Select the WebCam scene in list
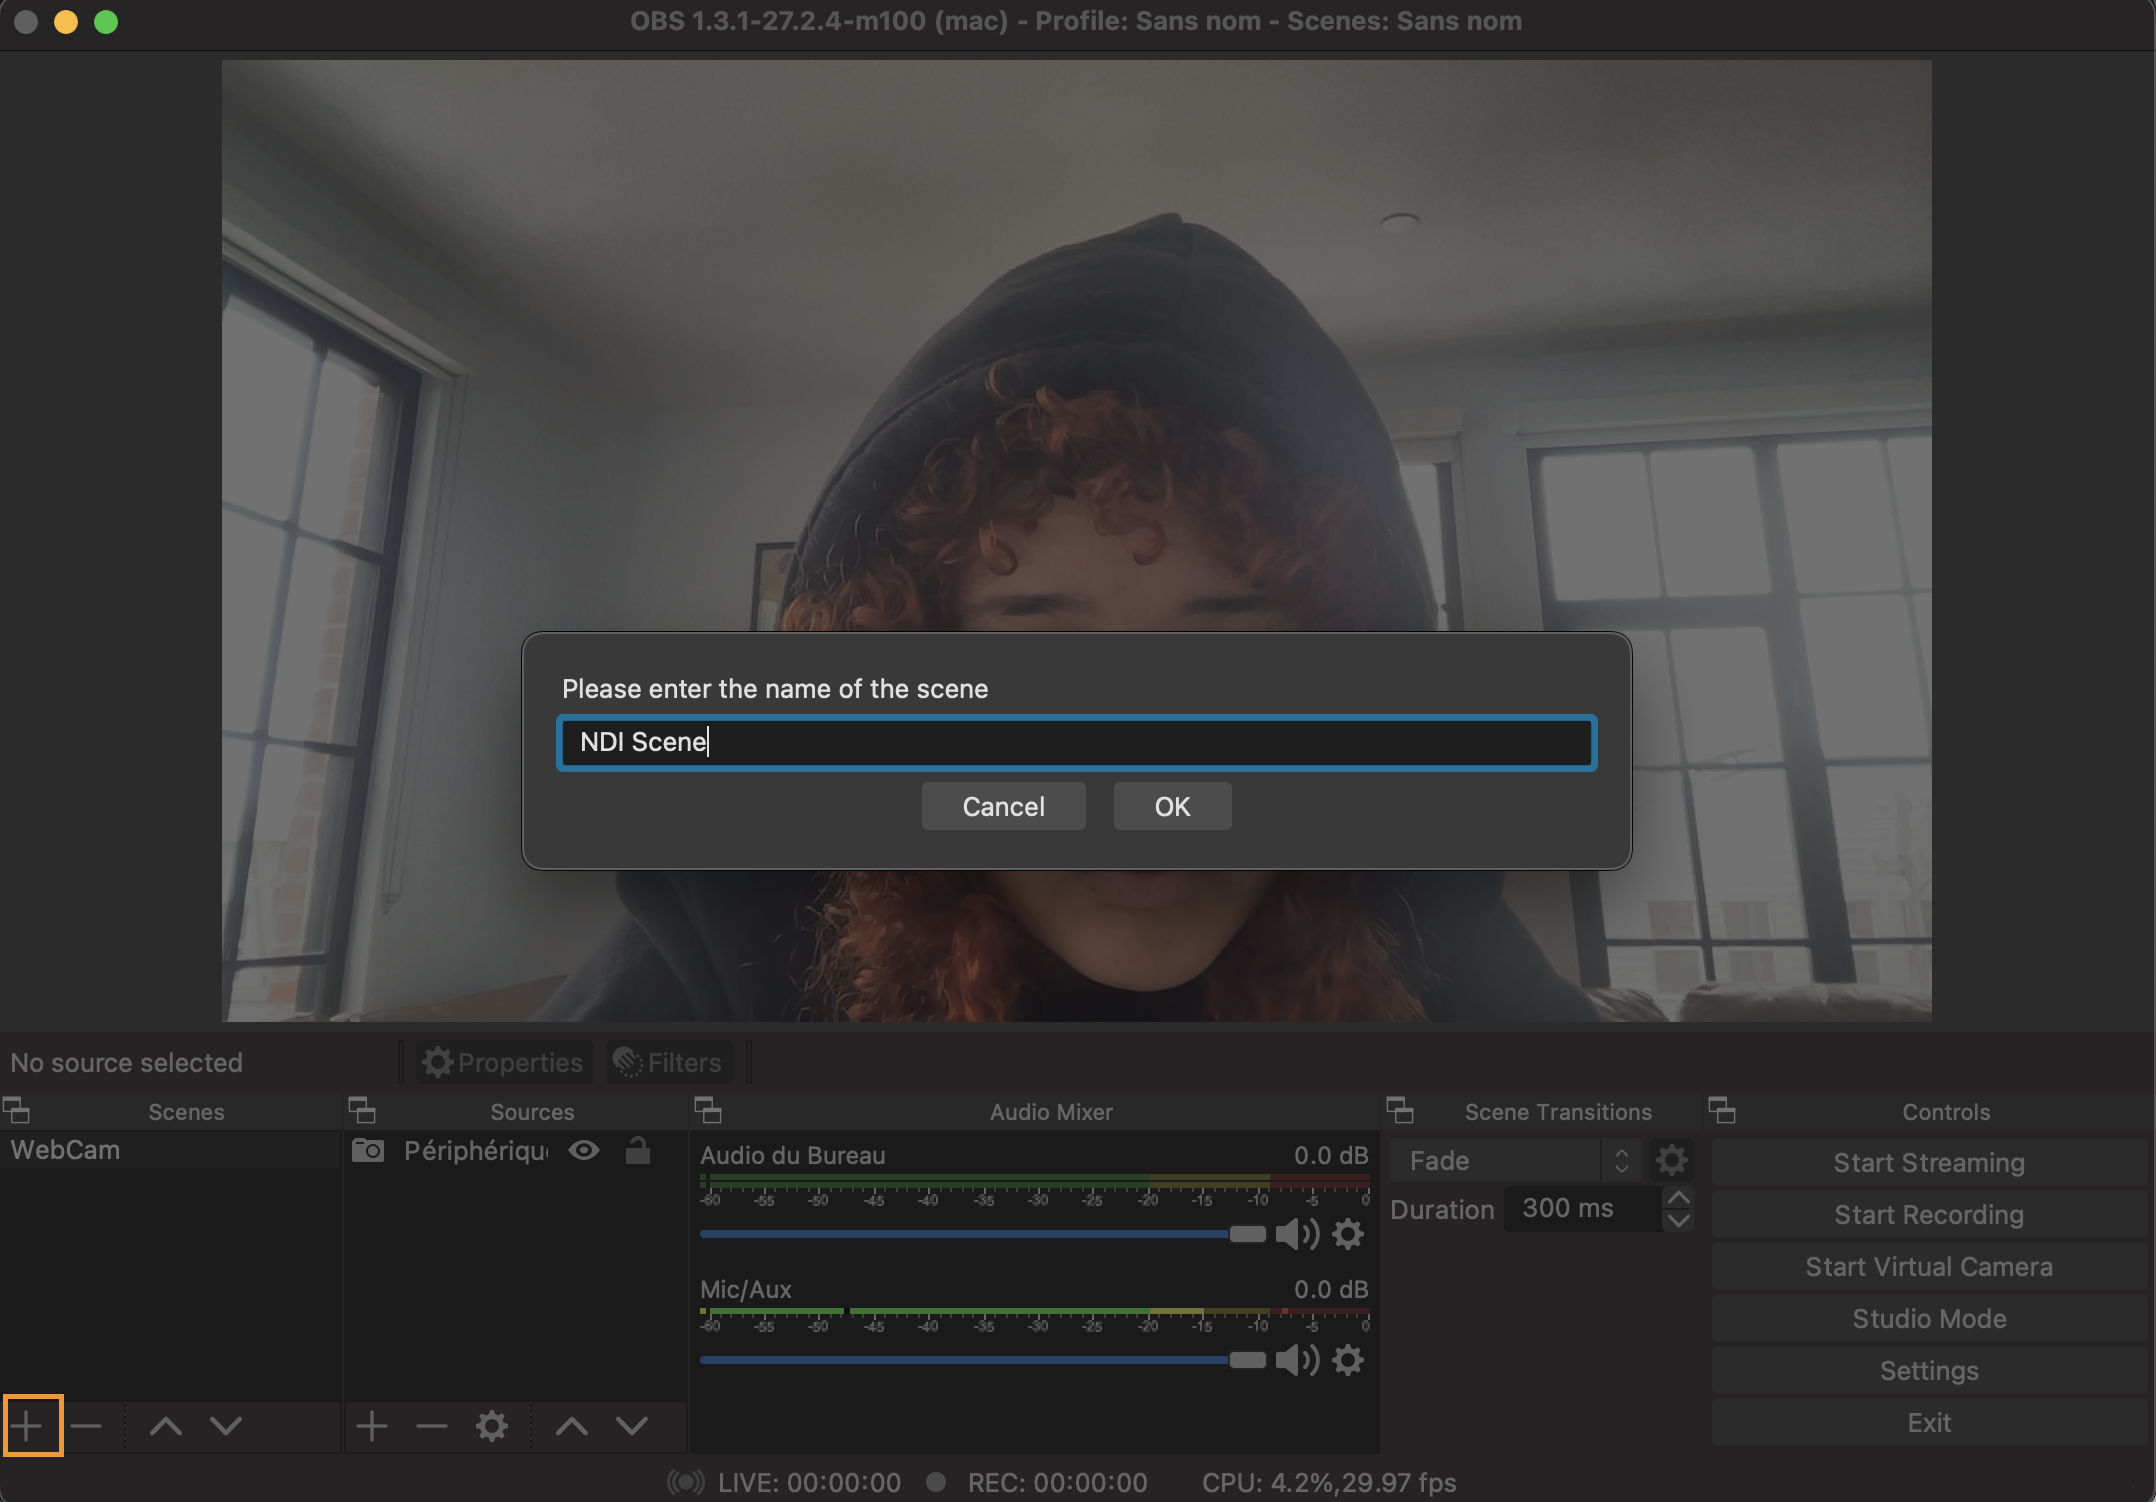 (x=66, y=1151)
